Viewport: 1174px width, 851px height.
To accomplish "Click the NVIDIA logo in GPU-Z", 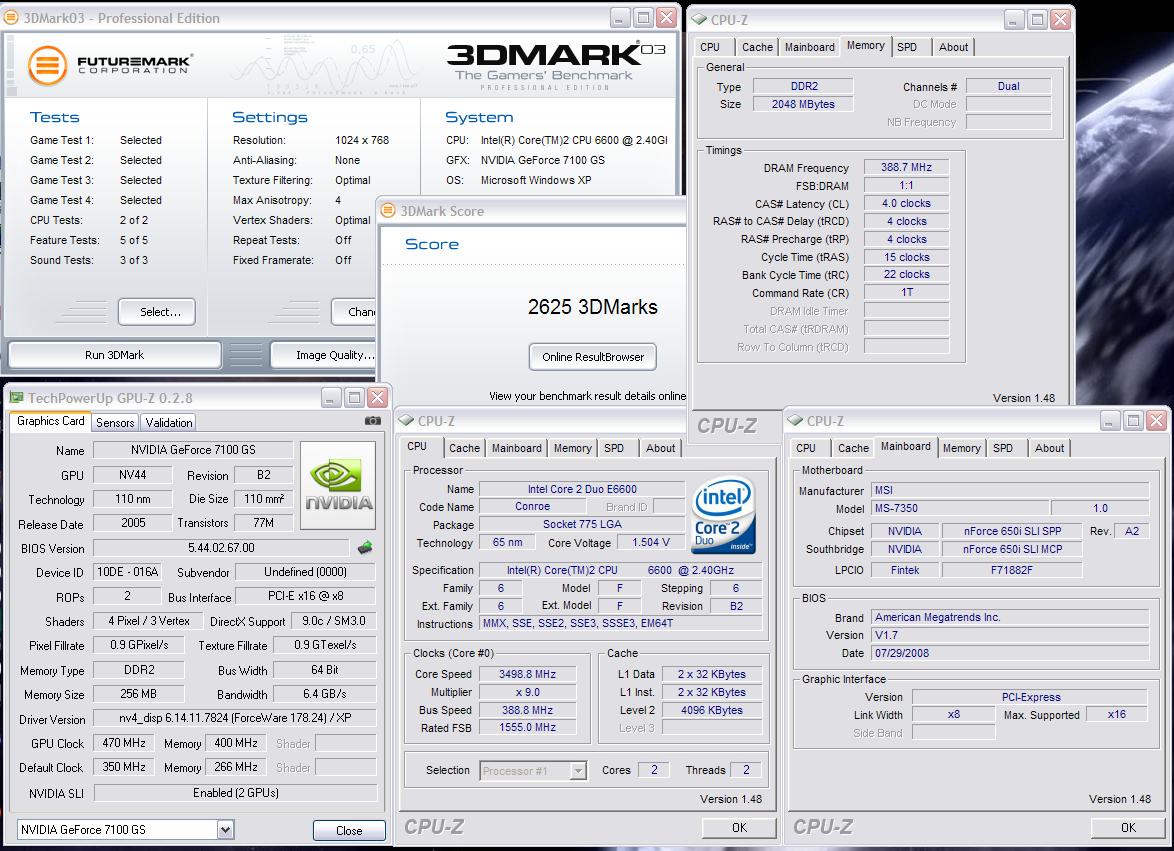I will click(x=338, y=485).
